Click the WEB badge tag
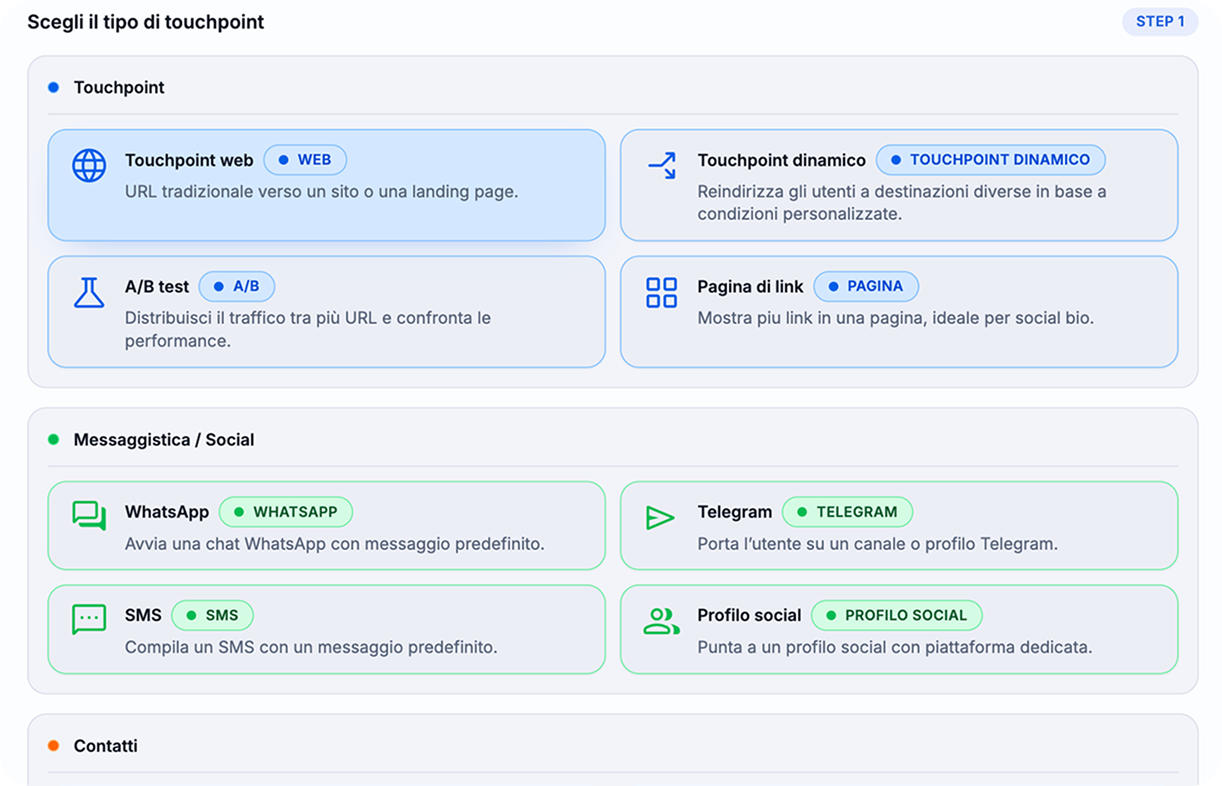Image resolution: width=1222 pixels, height=786 pixels. (x=305, y=160)
